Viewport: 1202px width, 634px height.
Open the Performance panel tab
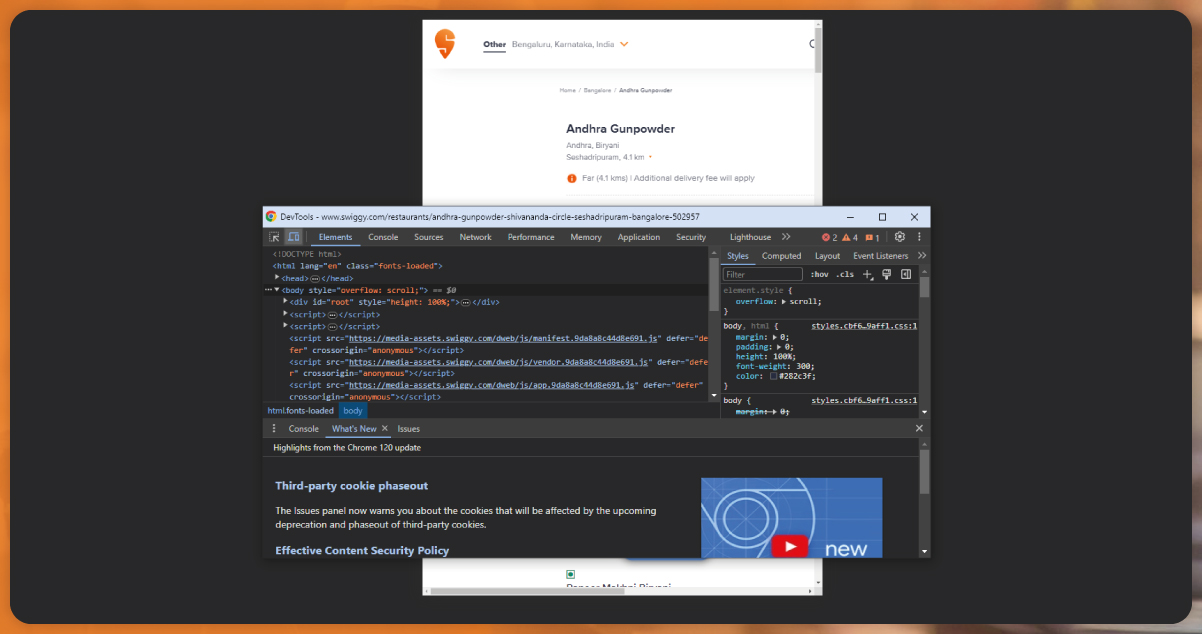[531, 237]
